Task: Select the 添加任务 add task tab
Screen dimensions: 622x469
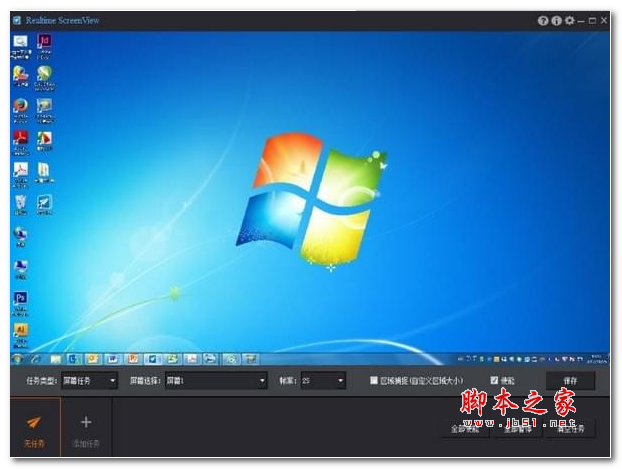Action: [x=86, y=427]
